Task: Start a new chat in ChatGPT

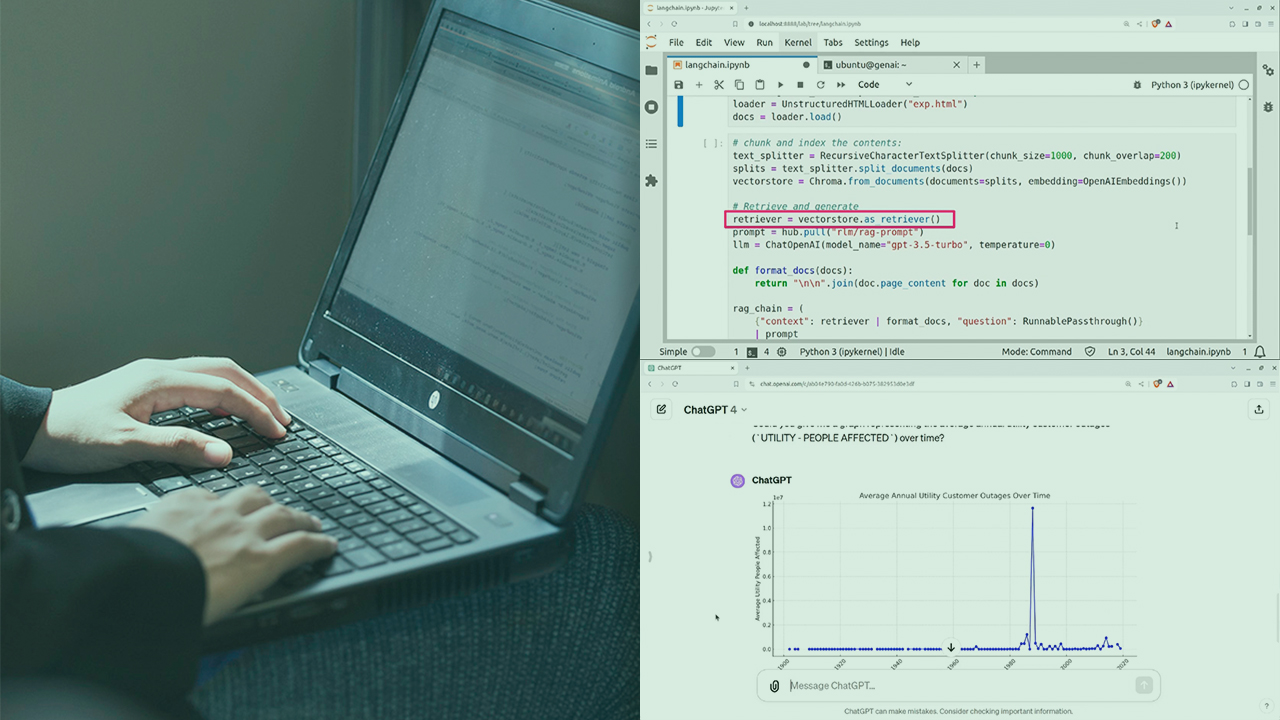Action: tap(661, 409)
